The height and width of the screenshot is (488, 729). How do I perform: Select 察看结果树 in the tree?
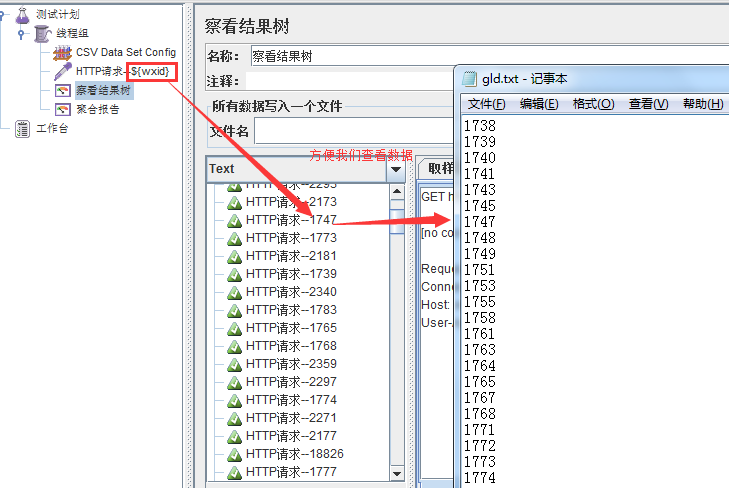click(x=103, y=90)
